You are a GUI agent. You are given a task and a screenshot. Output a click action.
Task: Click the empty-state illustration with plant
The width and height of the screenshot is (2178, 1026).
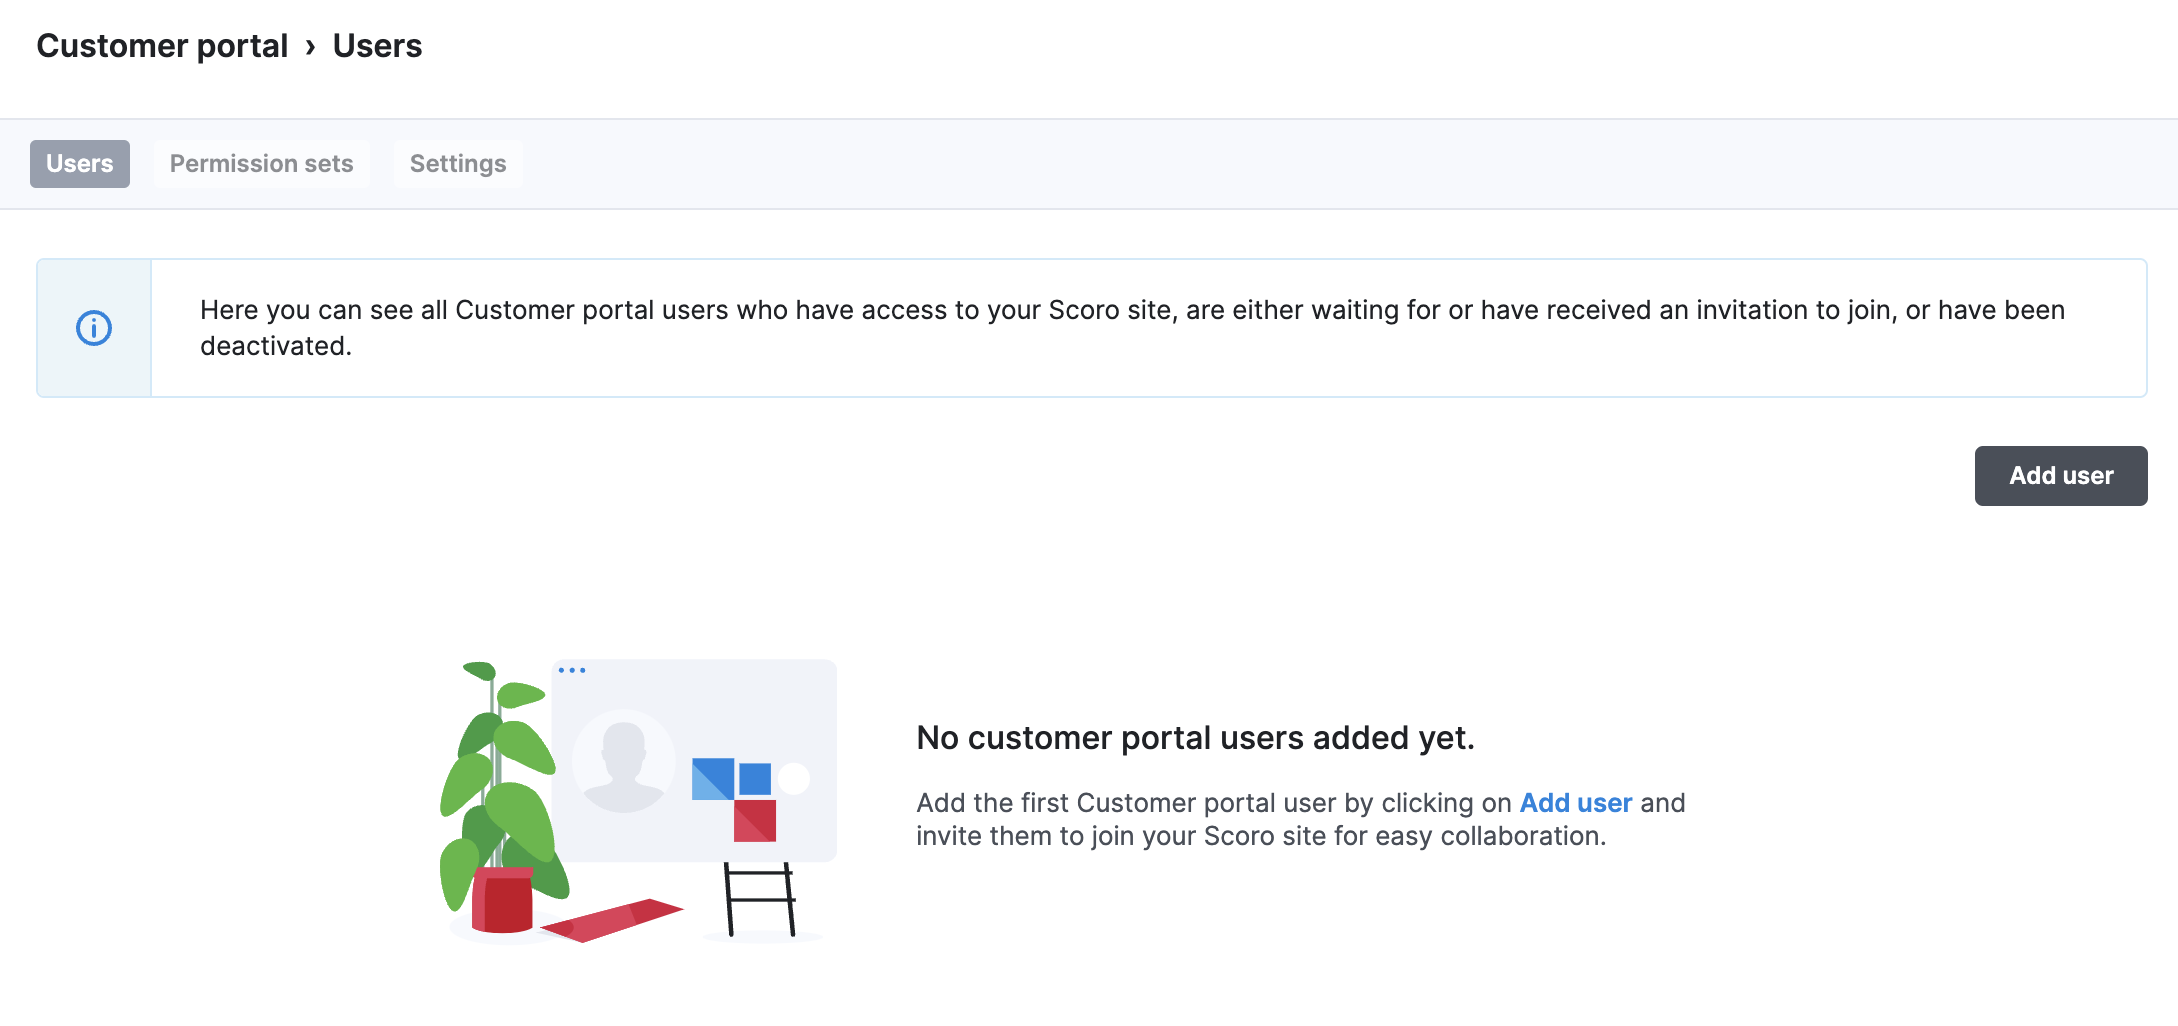[638, 800]
